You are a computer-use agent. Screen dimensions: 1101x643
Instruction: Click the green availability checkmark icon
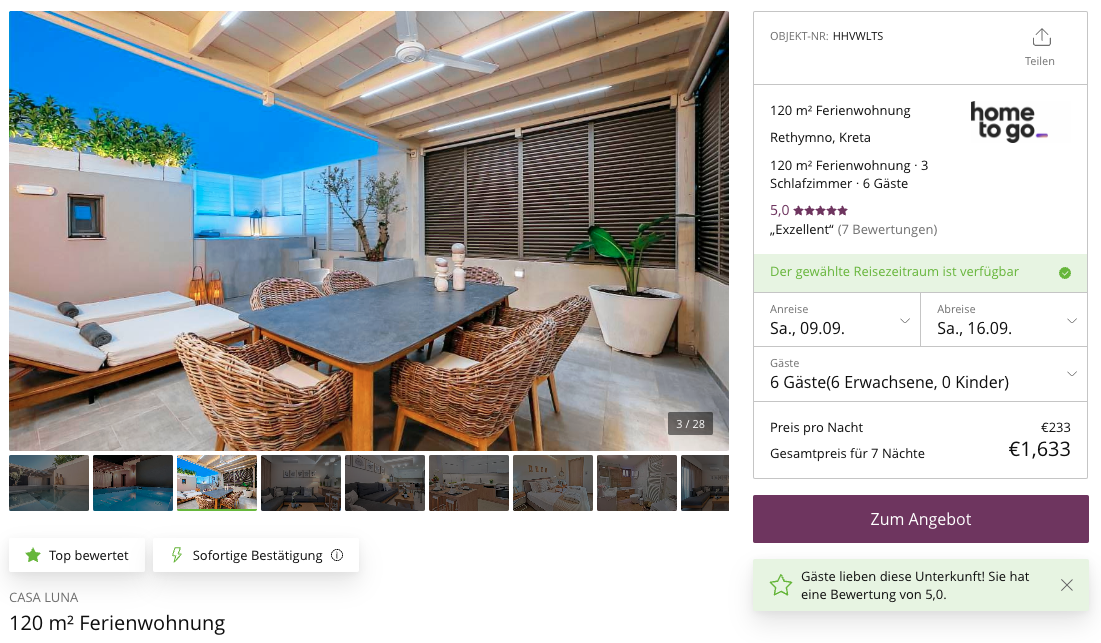1064,273
